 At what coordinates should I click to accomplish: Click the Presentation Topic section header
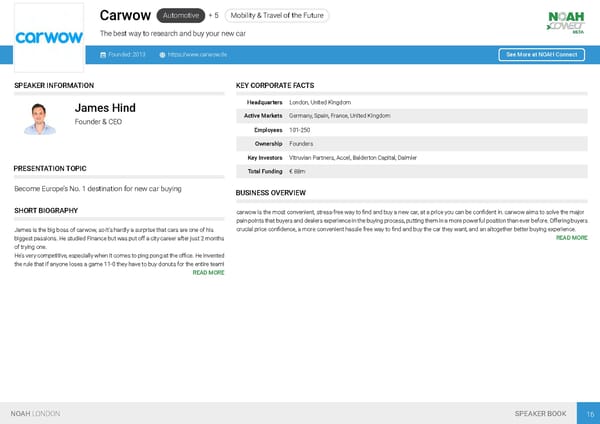[x=50, y=168]
